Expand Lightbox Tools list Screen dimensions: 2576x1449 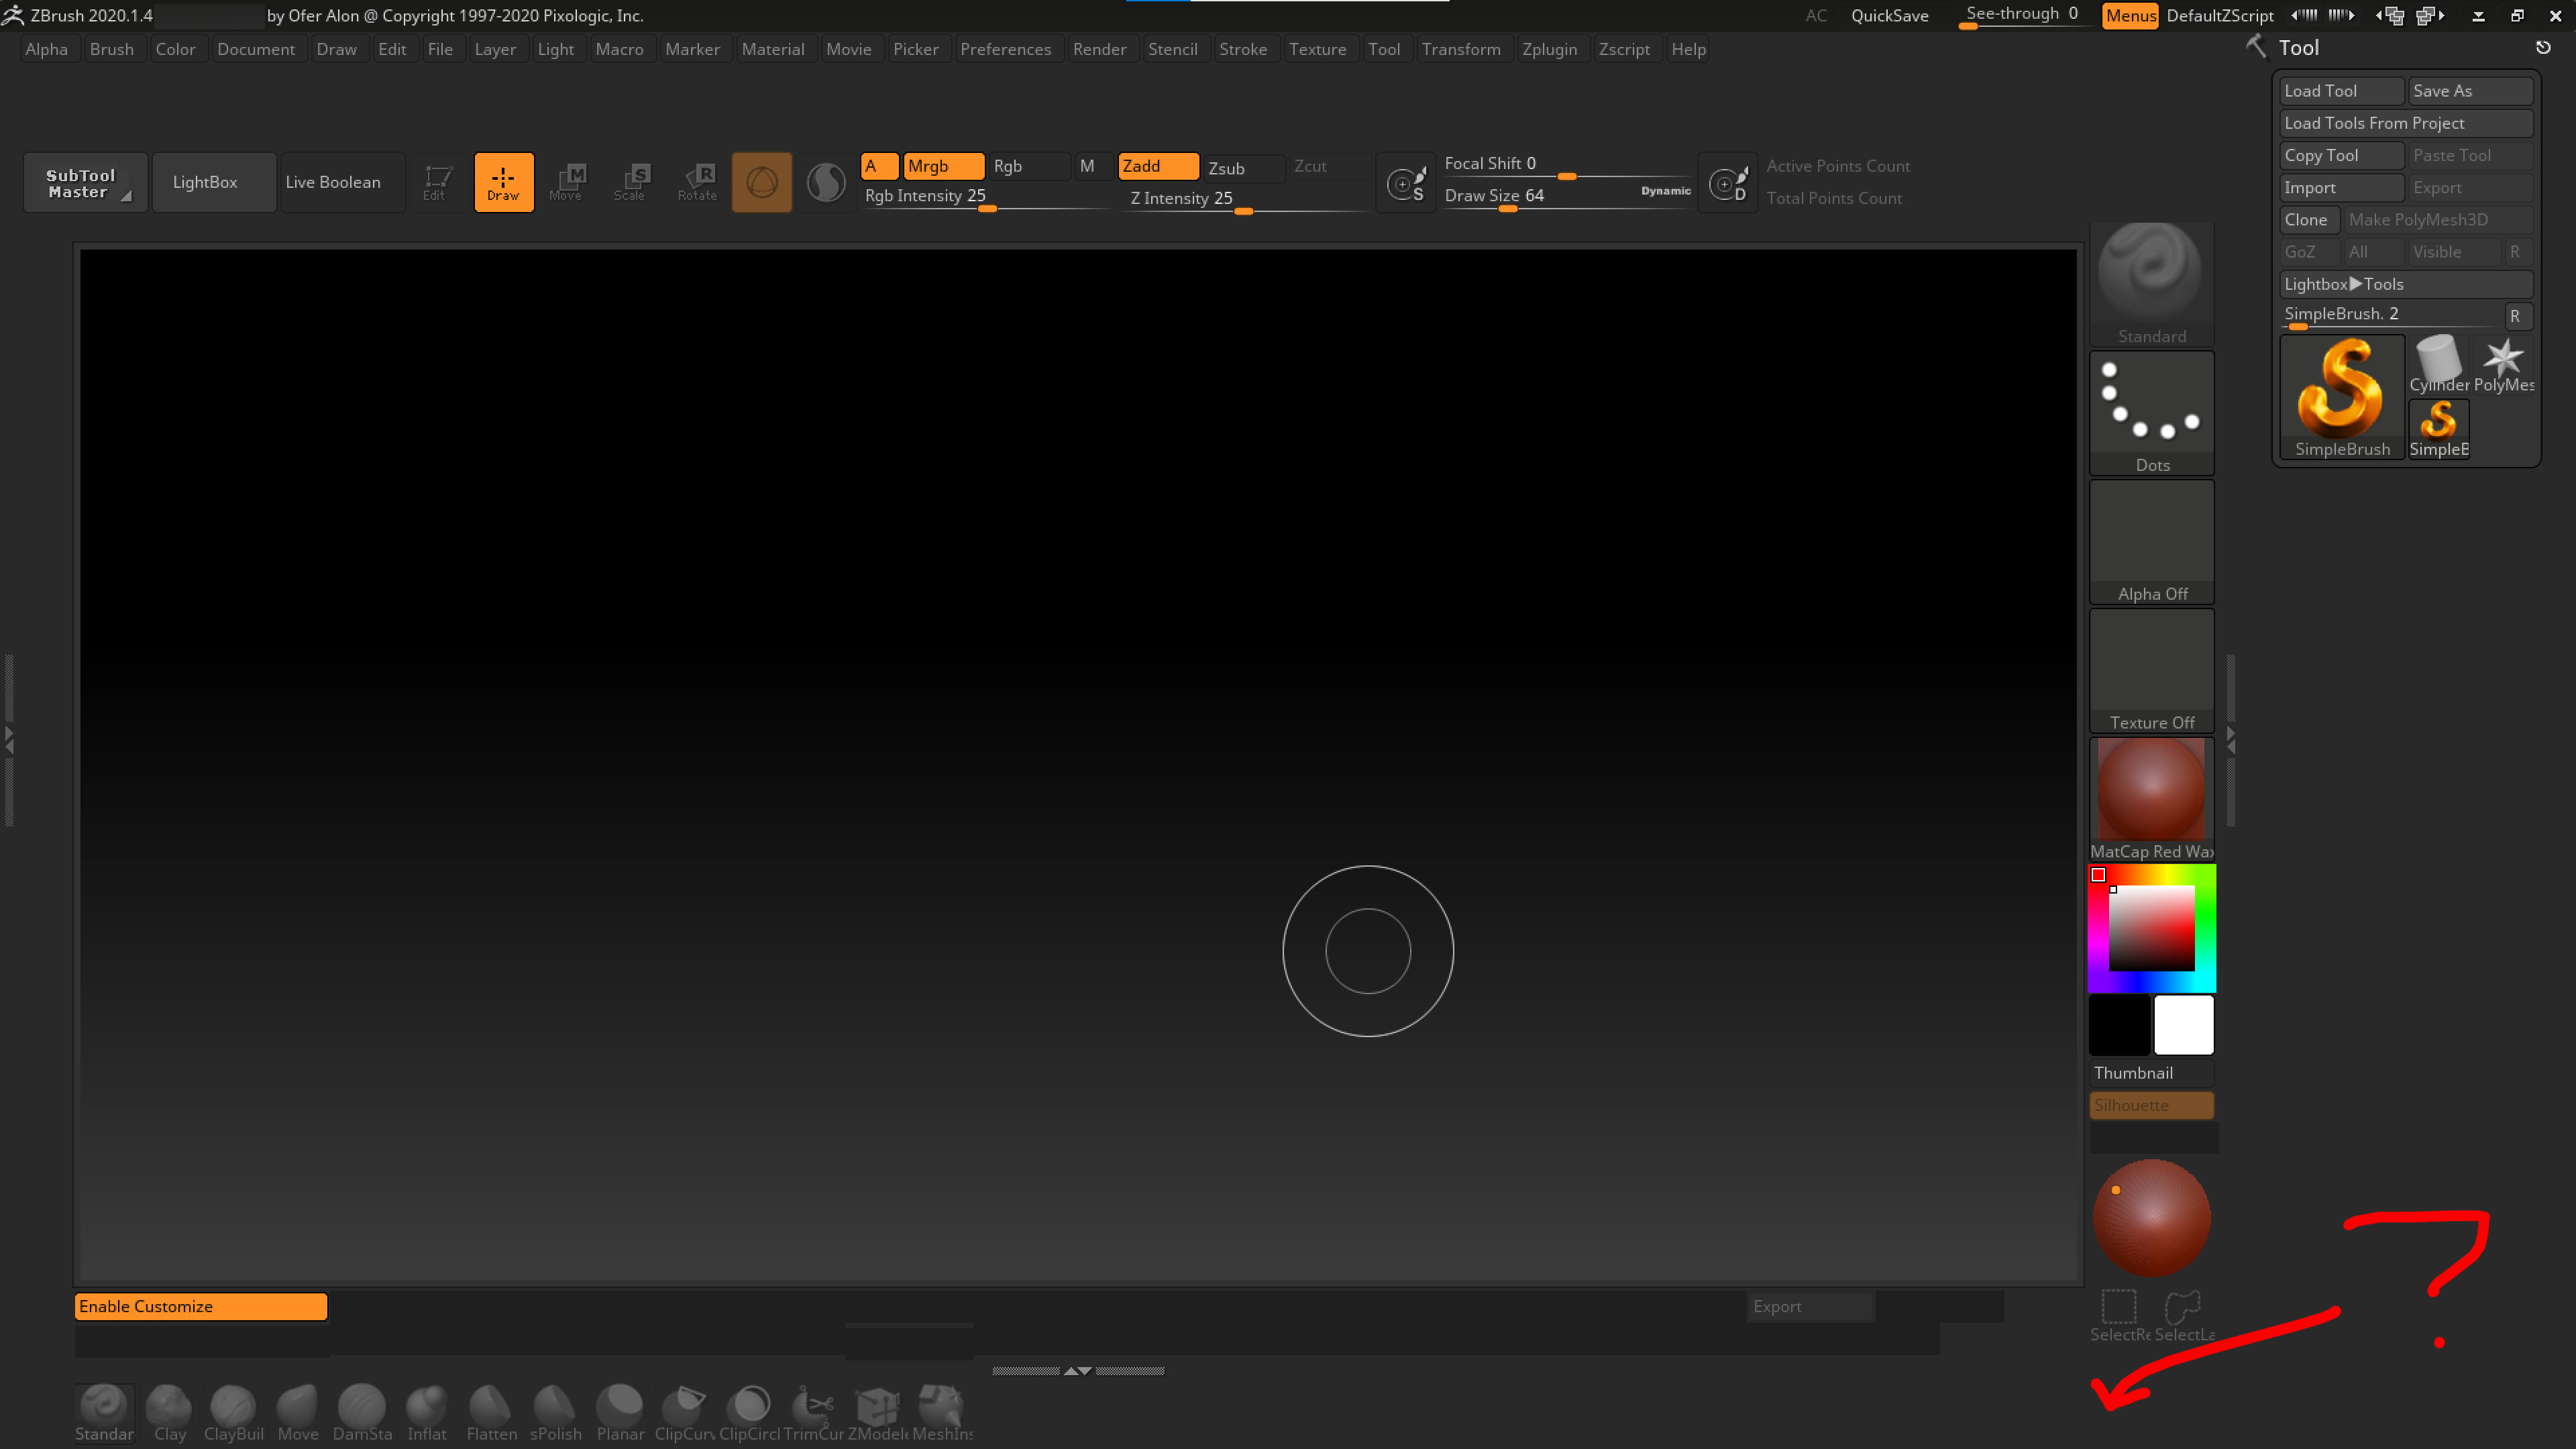tap(2406, 284)
